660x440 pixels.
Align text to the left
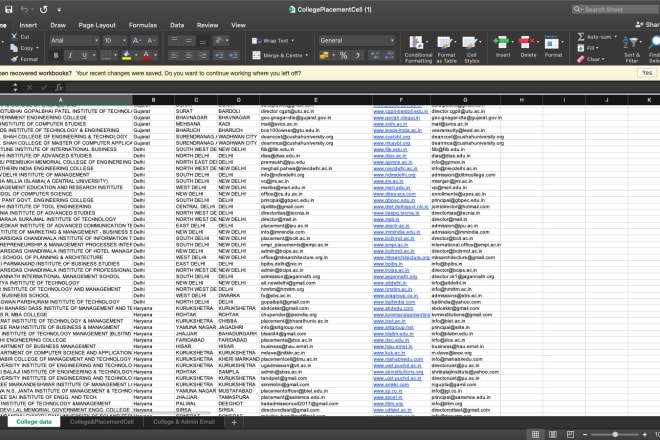point(173,56)
